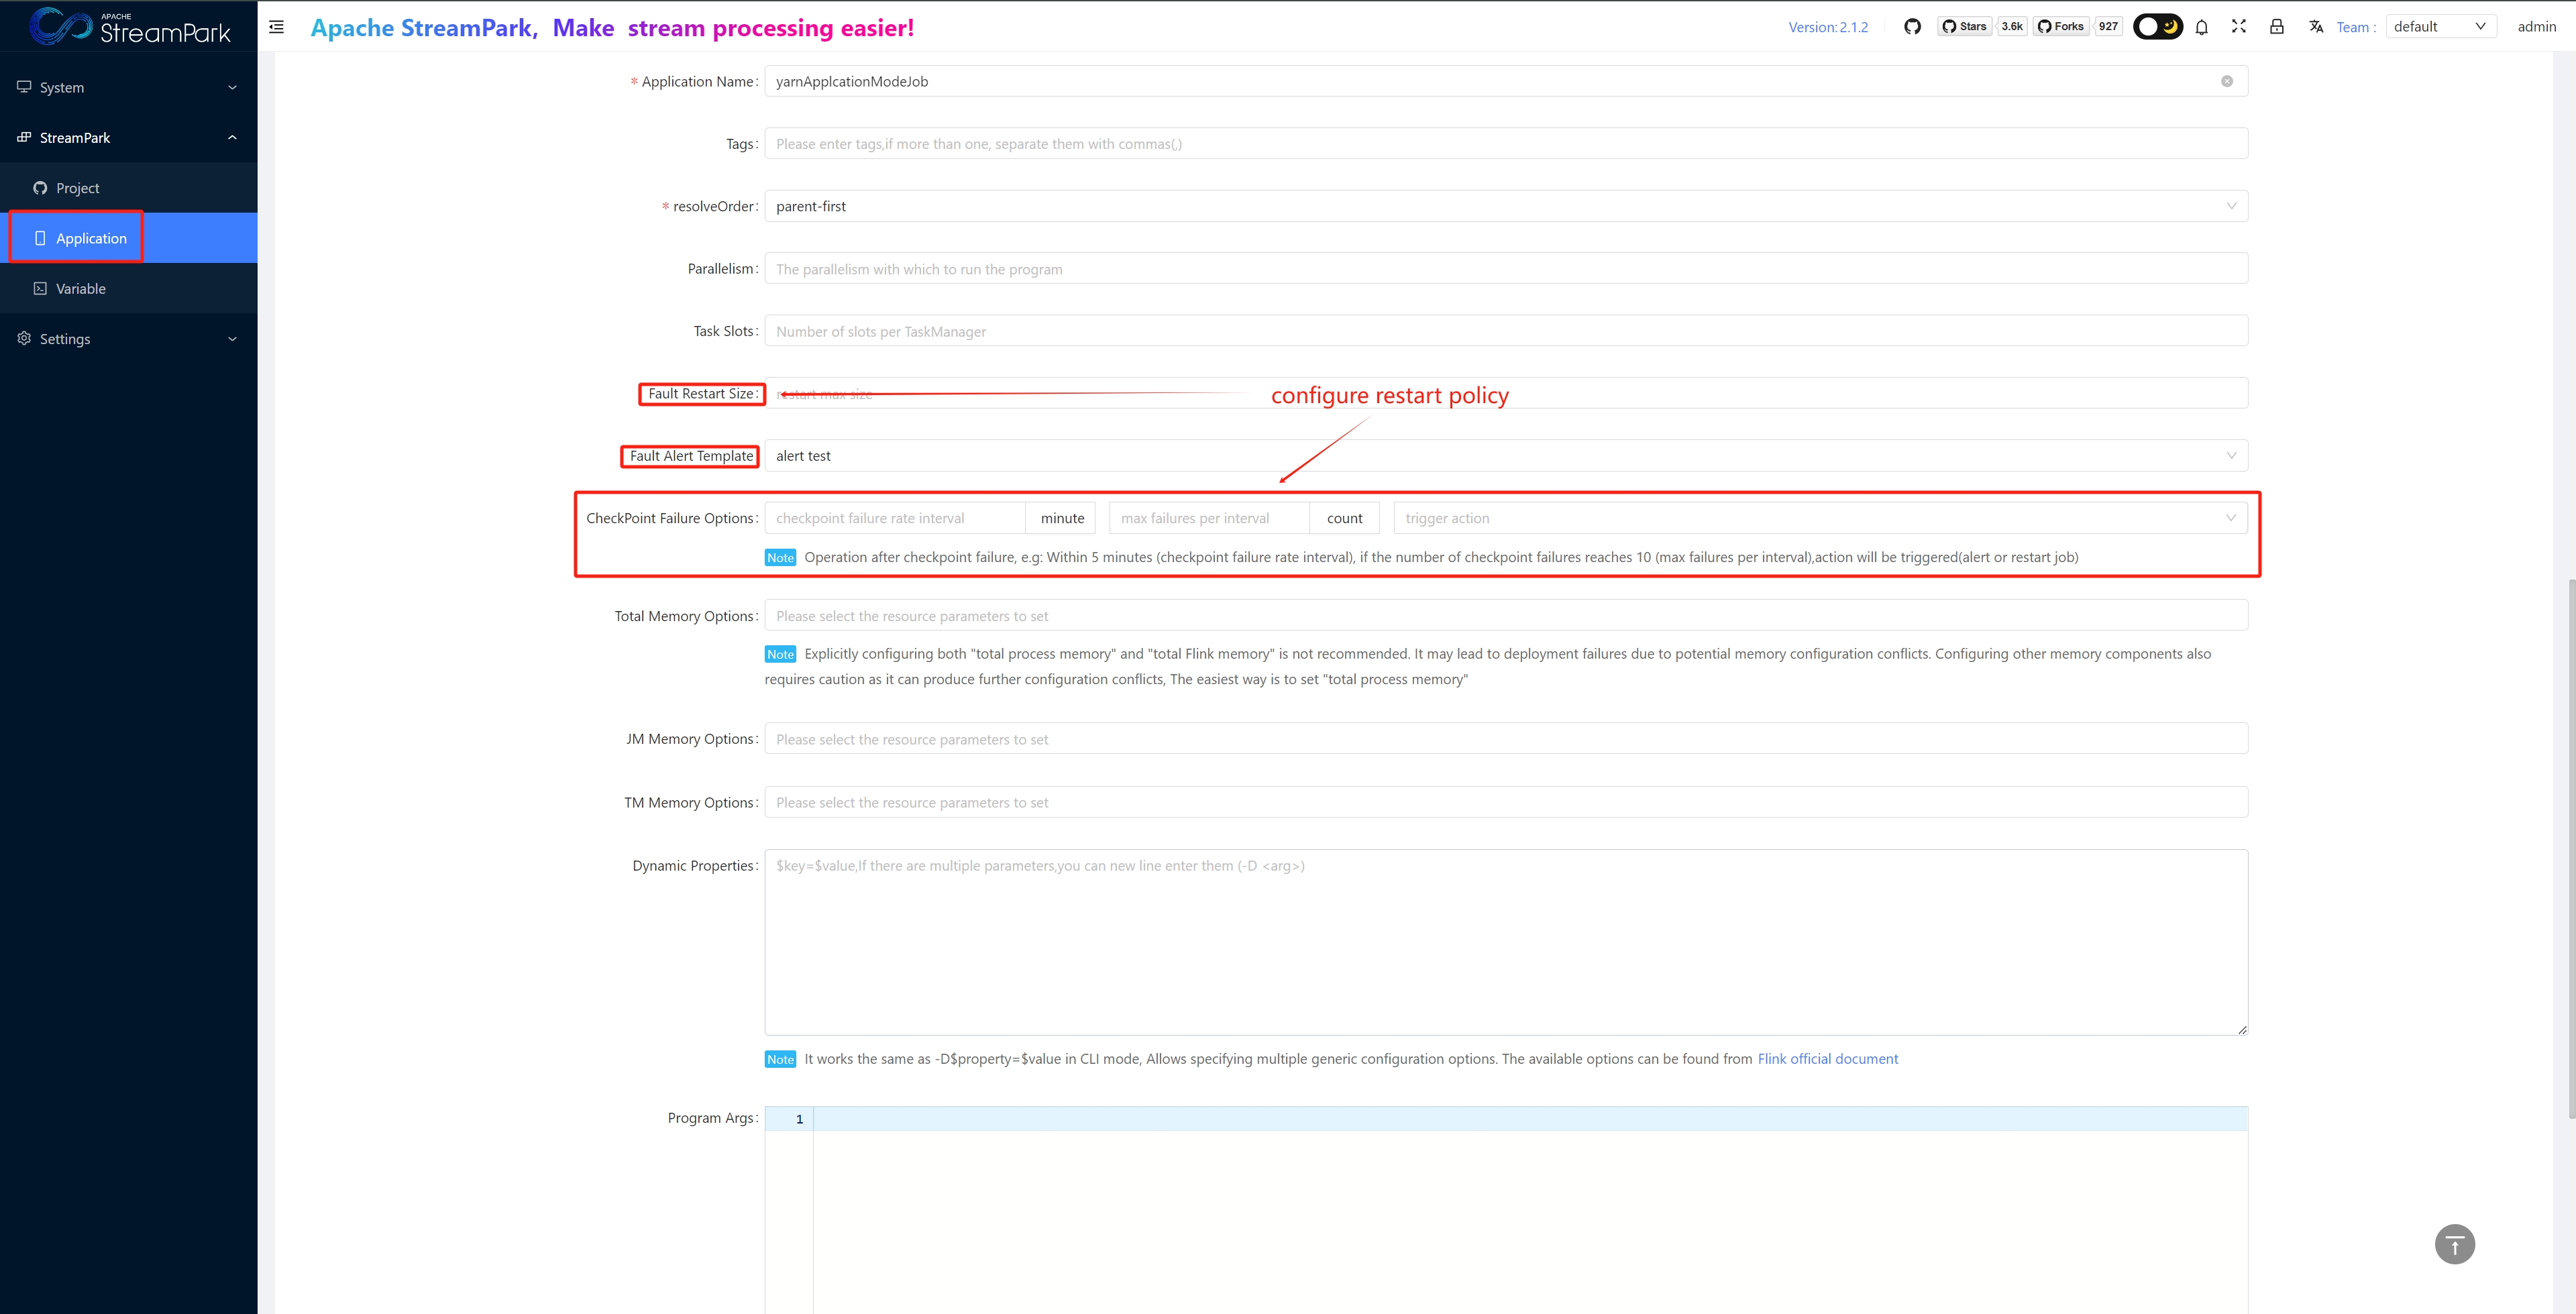Clear the Application Name field
Viewport: 2576px width, 1314px height.
2227,82
